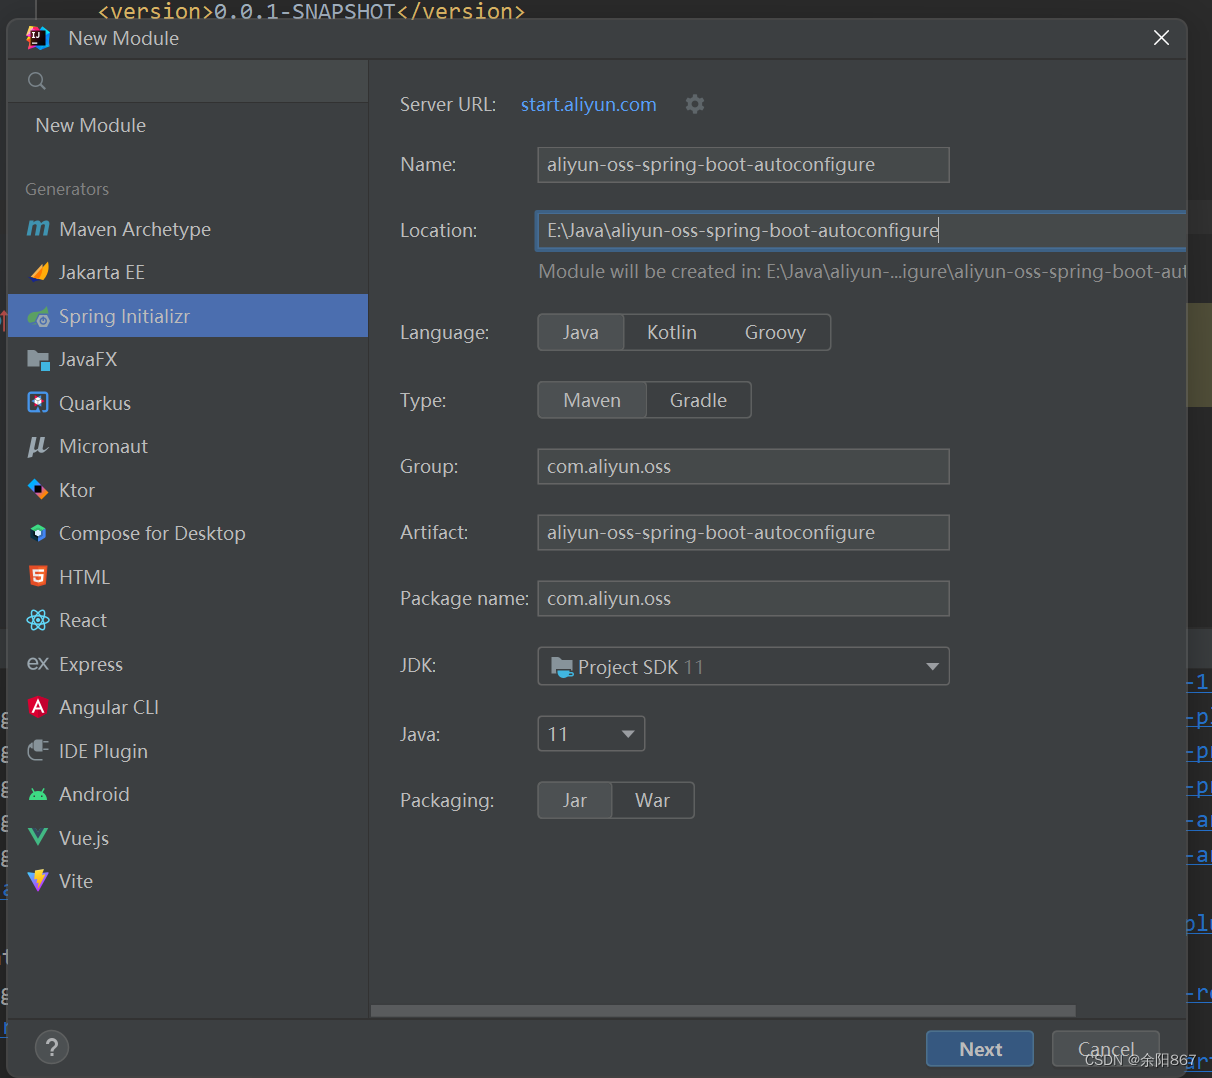Switch language to Kotlin
This screenshot has width=1212, height=1078.
(x=671, y=332)
